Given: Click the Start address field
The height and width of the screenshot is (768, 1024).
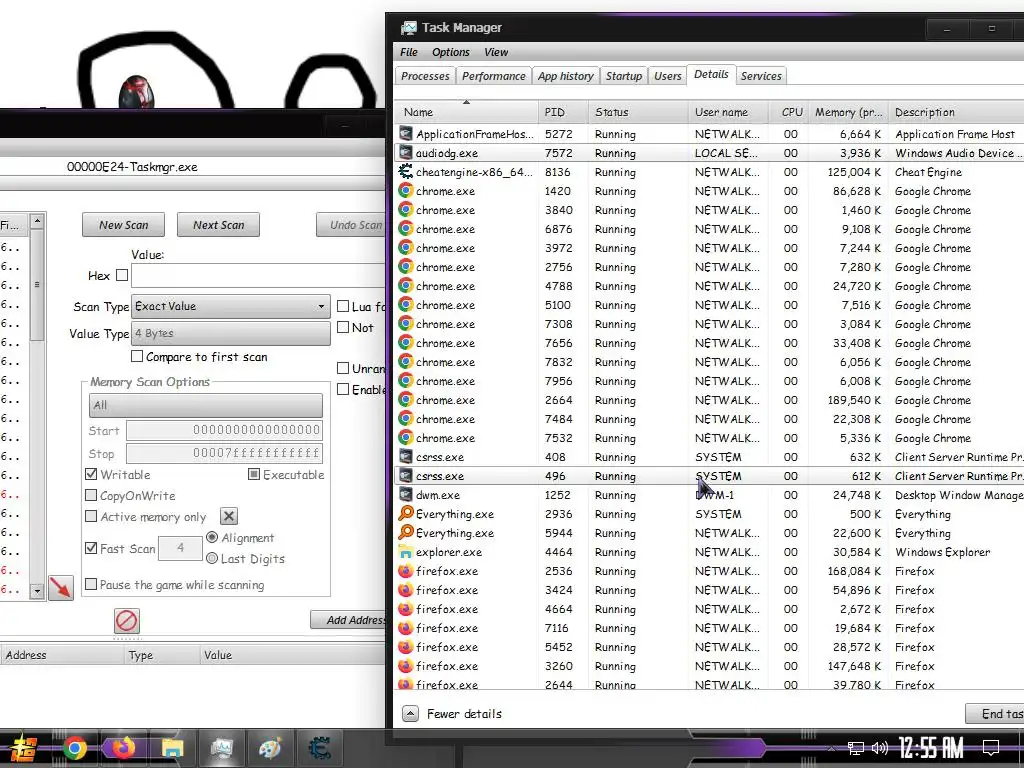Looking at the screenshot, I should [x=224, y=430].
